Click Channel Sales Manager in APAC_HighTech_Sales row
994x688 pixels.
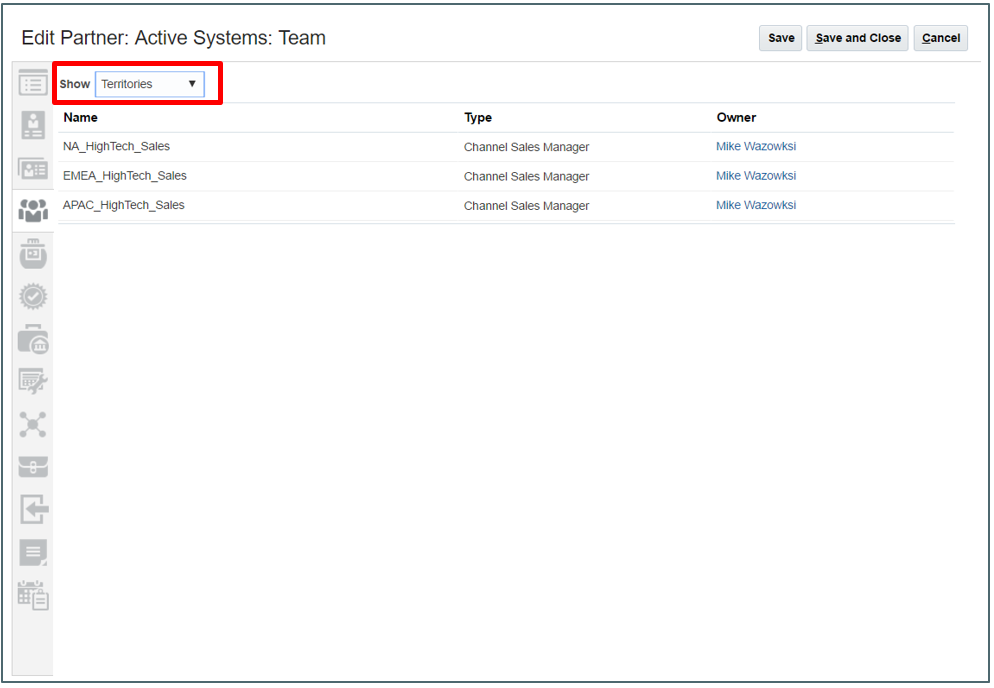526,205
